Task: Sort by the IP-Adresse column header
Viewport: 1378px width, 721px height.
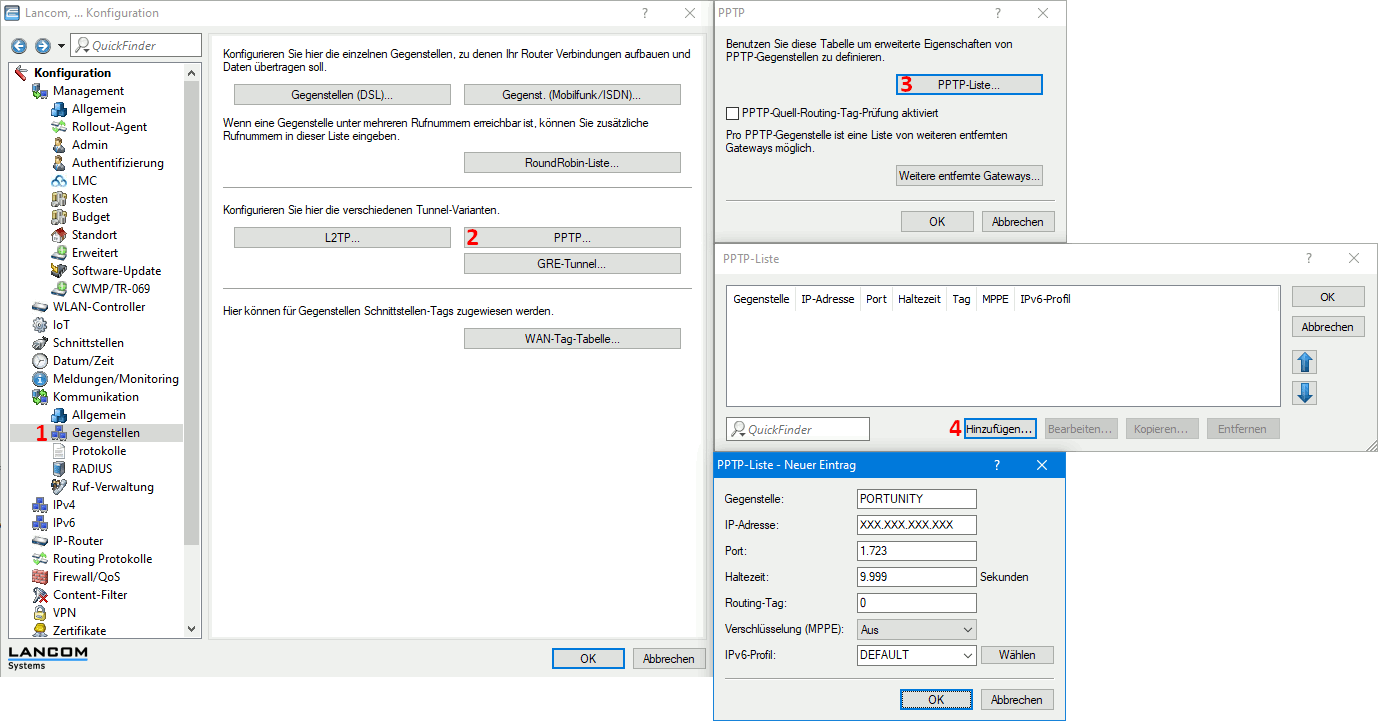Action: coord(827,299)
